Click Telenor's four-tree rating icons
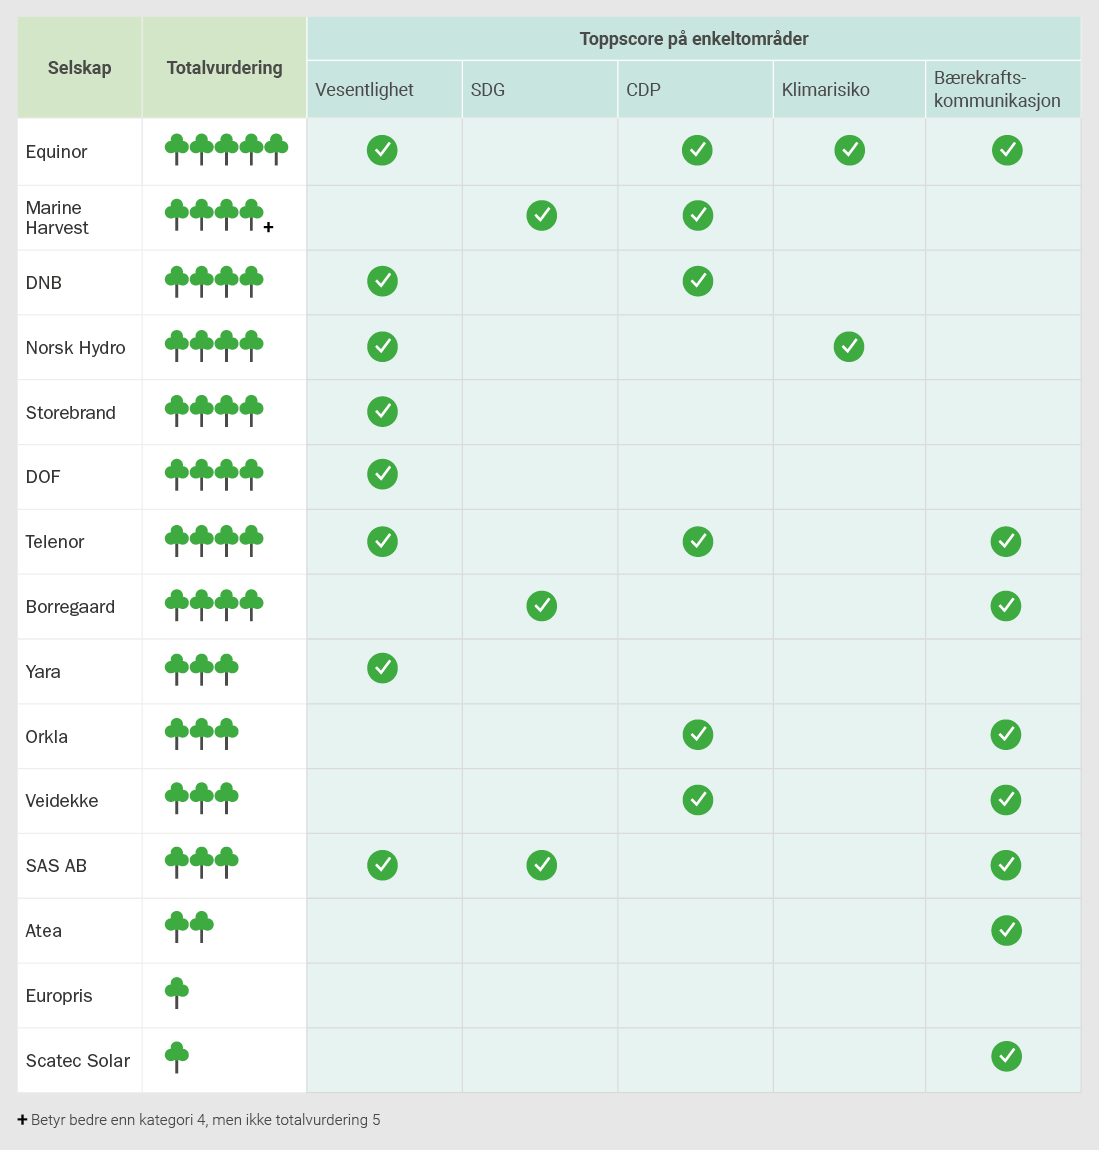 (x=214, y=541)
